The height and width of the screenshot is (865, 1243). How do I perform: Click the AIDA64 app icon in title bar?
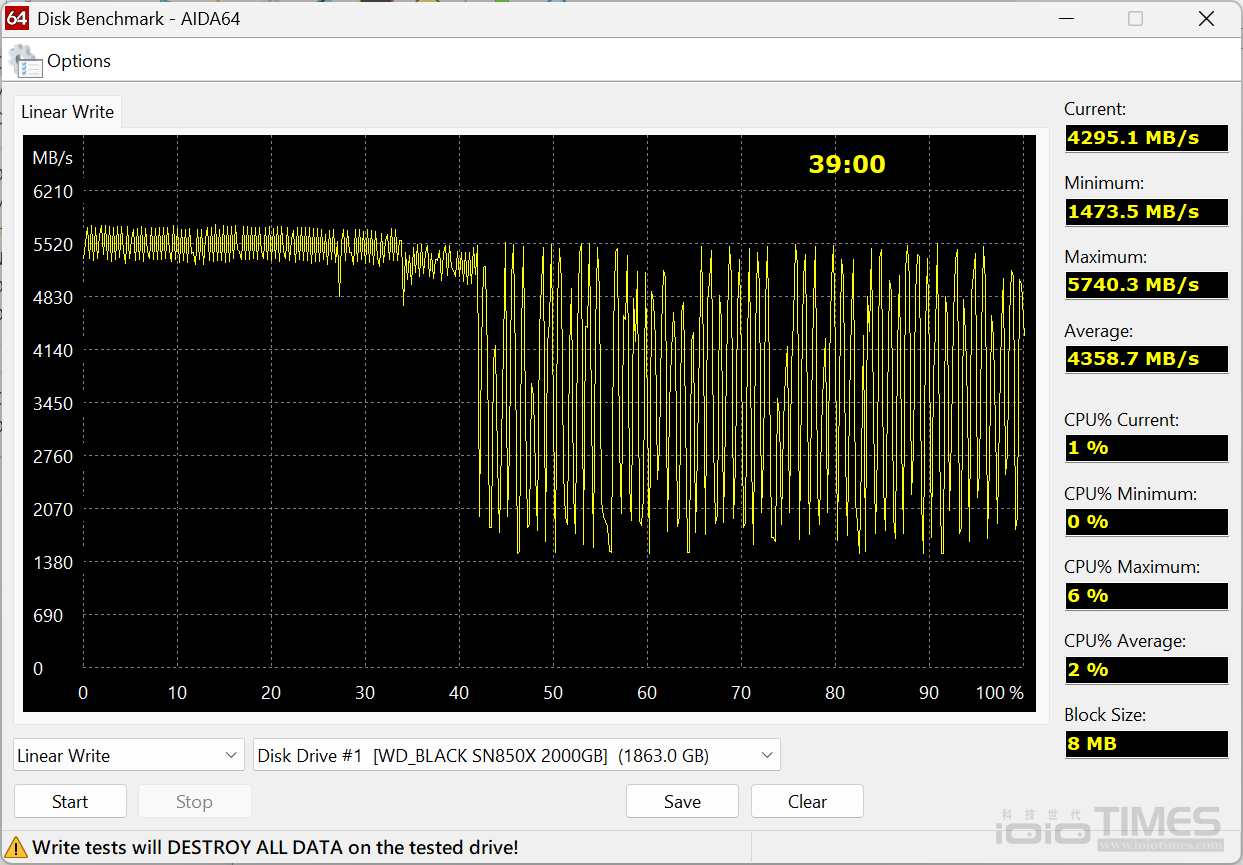tap(17, 18)
